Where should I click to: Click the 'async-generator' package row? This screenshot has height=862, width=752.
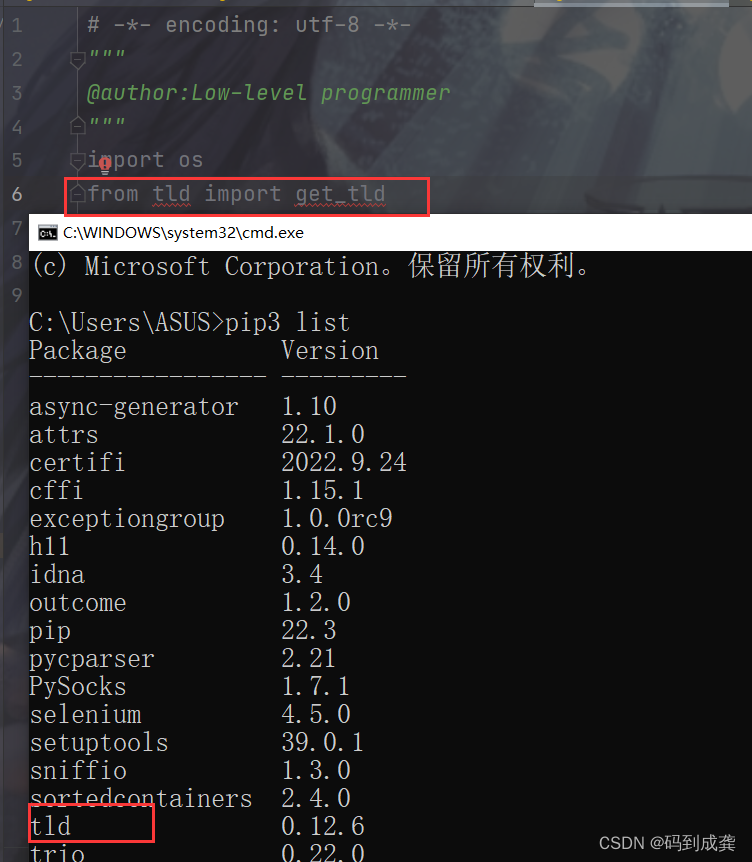[x=183, y=407]
